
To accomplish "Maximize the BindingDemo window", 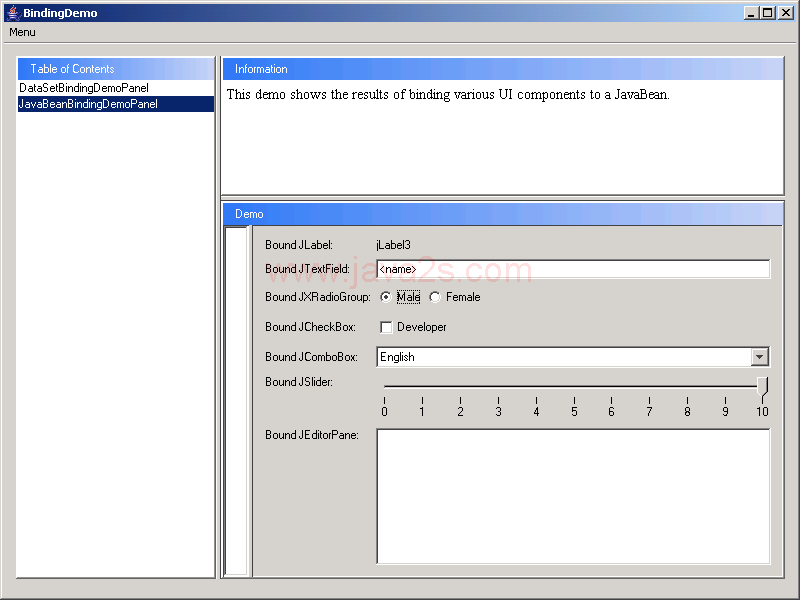I will (767, 13).
